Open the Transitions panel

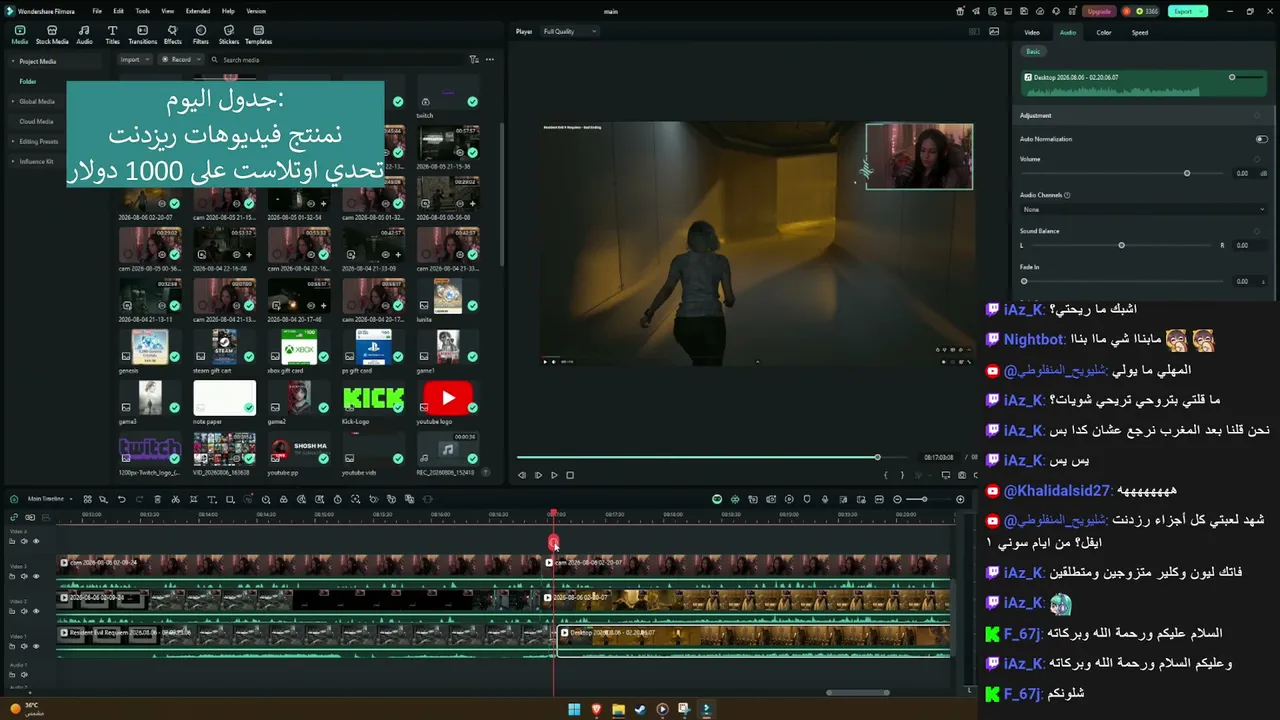pos(143,35)
